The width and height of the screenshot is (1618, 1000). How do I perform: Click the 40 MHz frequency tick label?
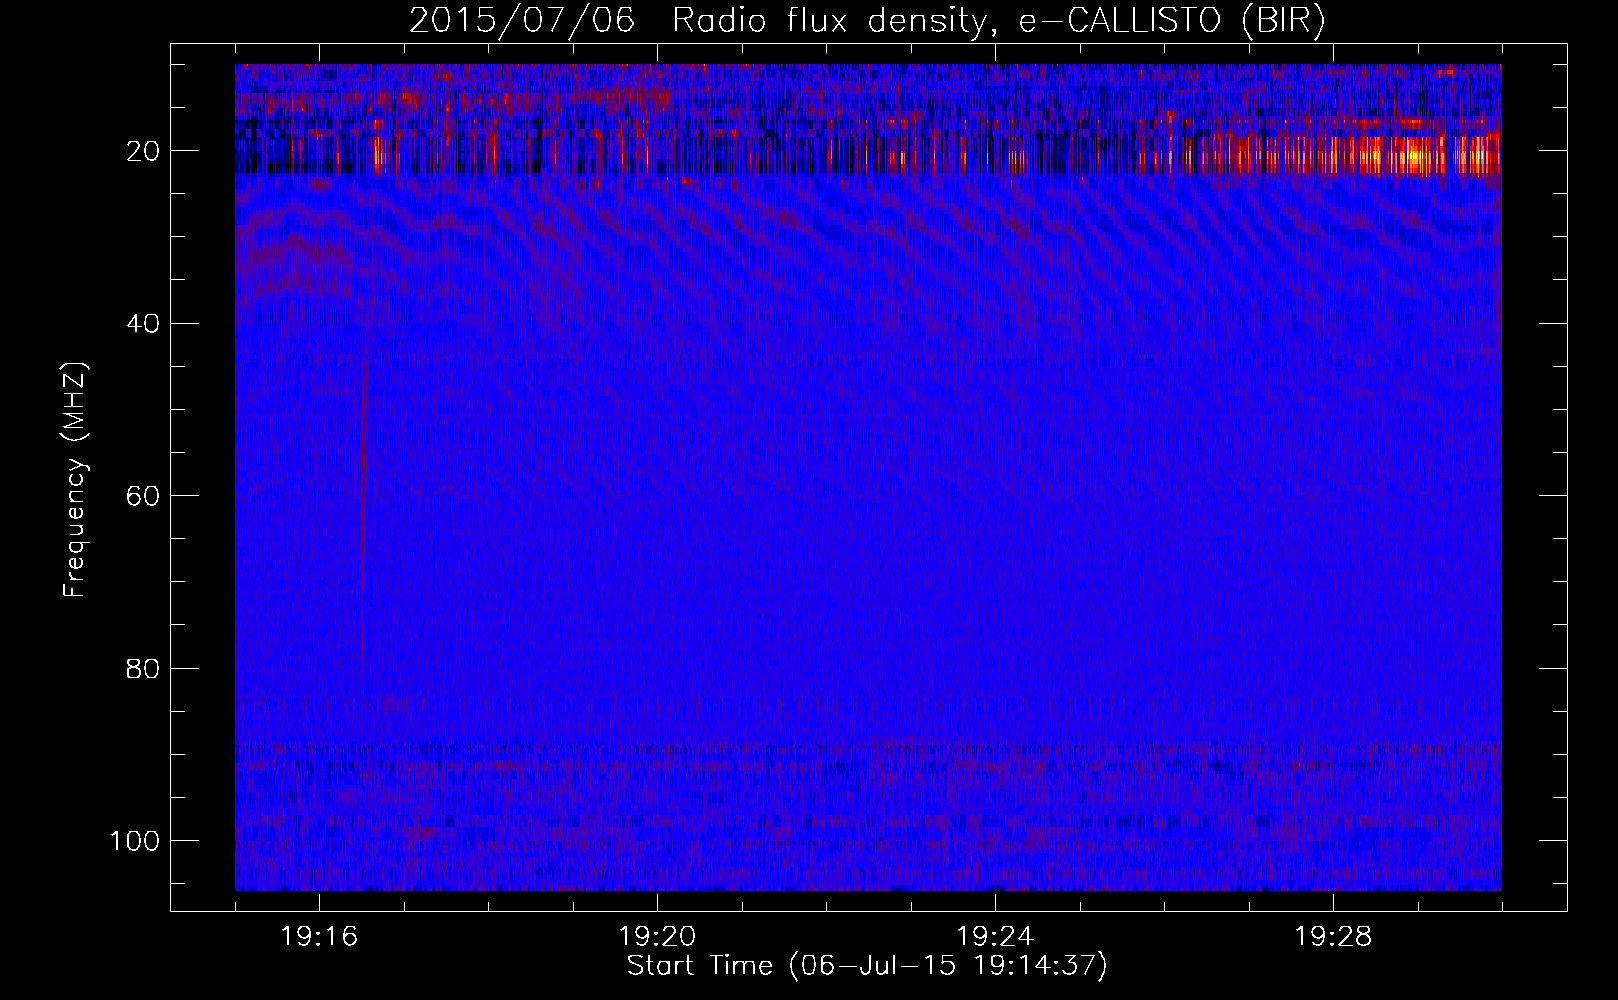(143, 324)
